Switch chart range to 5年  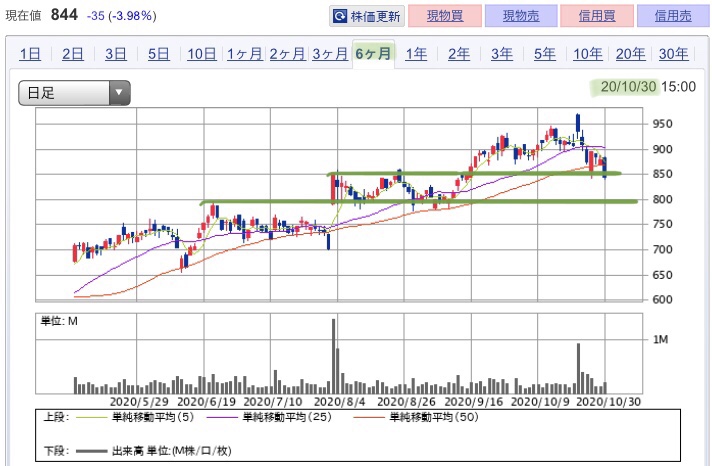click(544, 54)
